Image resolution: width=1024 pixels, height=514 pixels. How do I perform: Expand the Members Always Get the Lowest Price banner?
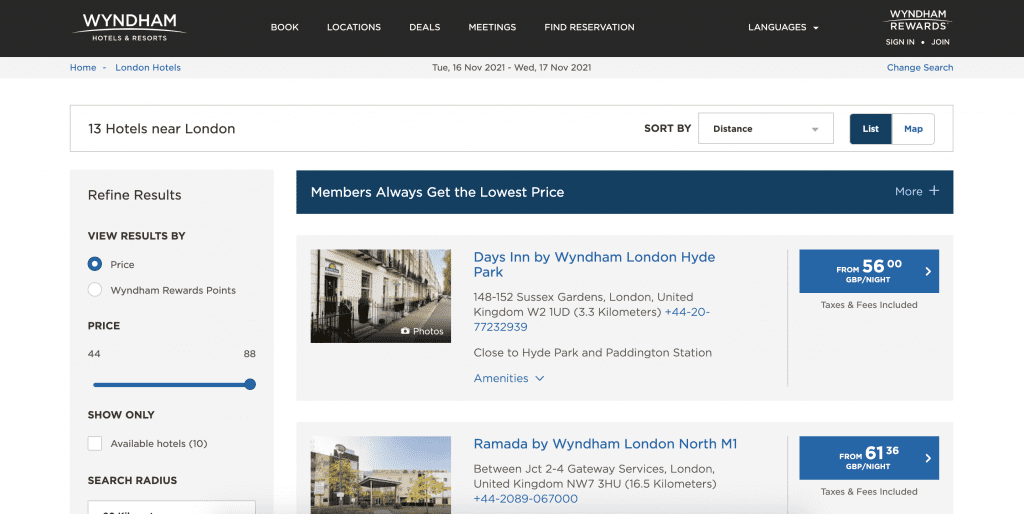click(x=624, y=192)
